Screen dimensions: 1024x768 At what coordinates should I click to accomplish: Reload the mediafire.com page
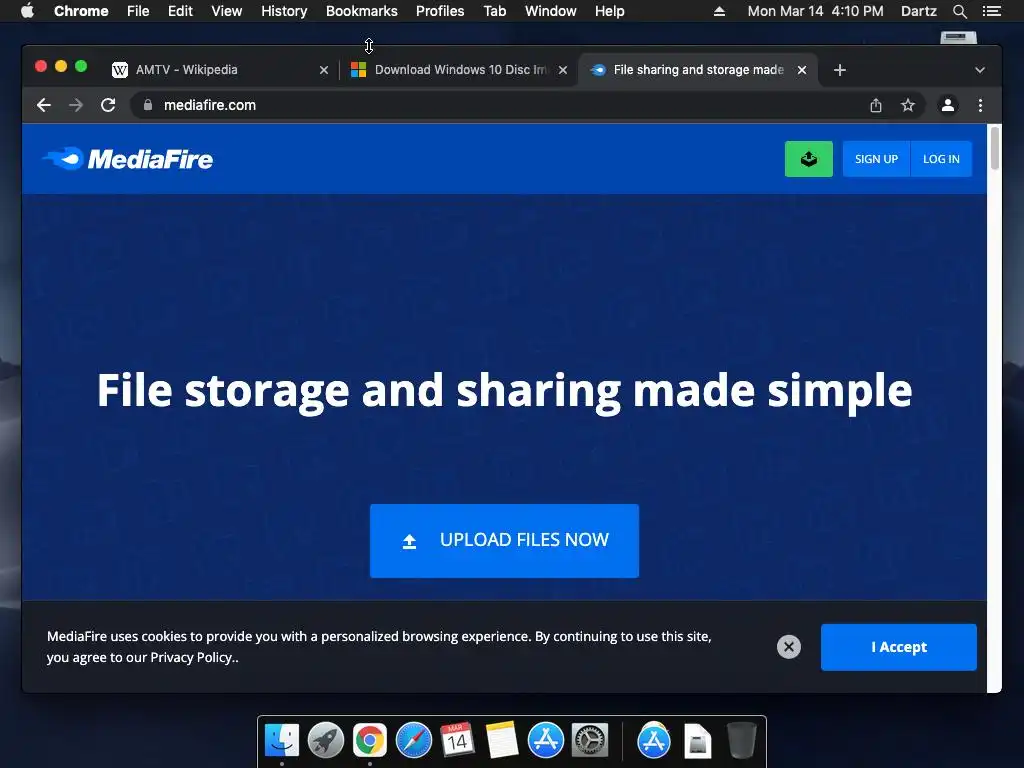[x=108, y=105]
